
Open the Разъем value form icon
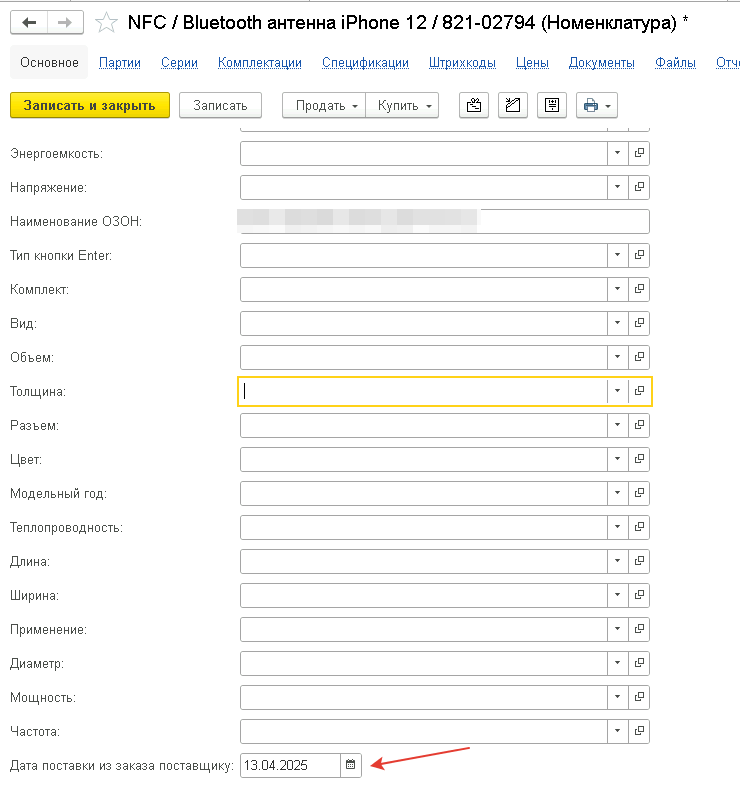point(639,425)
